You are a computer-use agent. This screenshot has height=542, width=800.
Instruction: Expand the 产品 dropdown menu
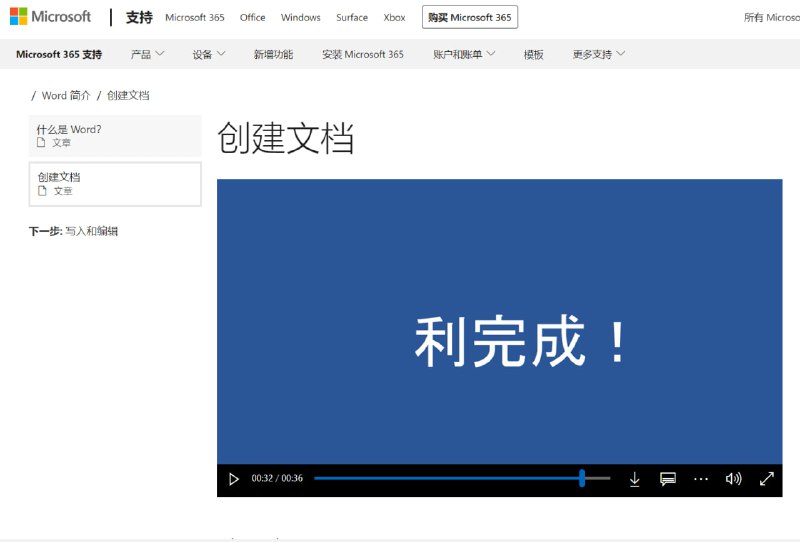(147, 54)
